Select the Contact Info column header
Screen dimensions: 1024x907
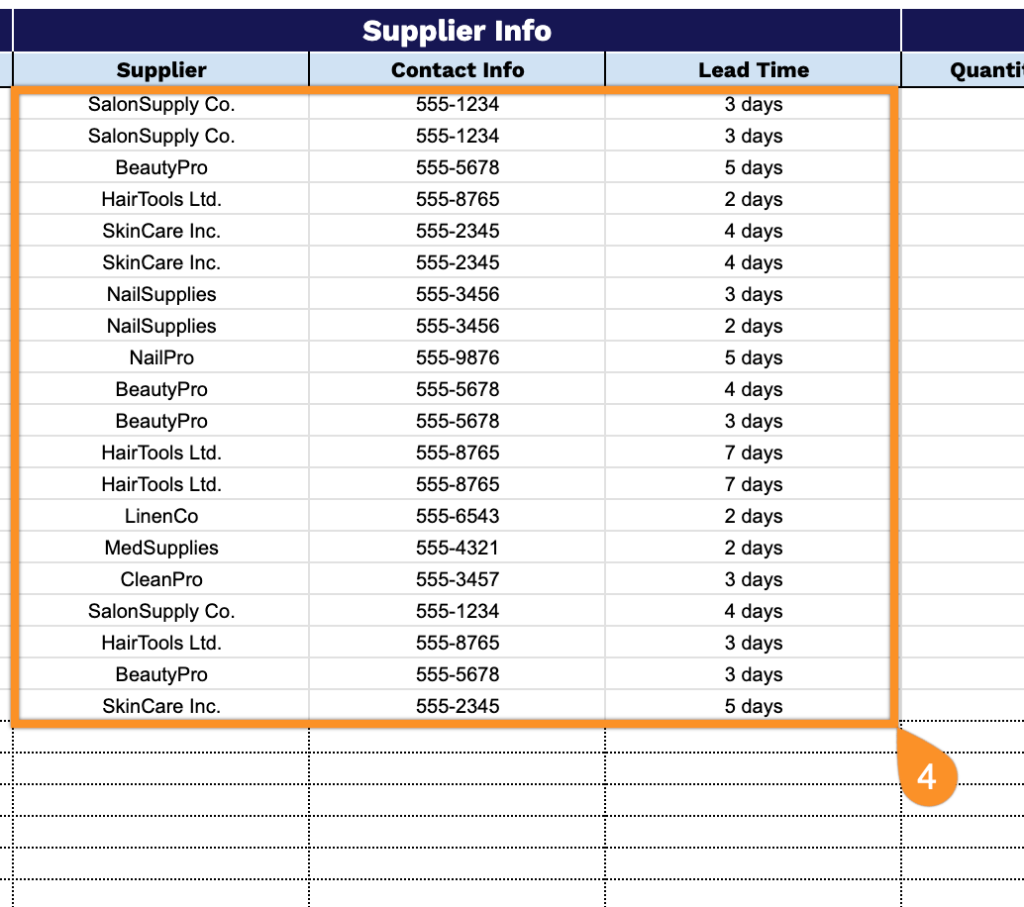[x=457, y=70]
